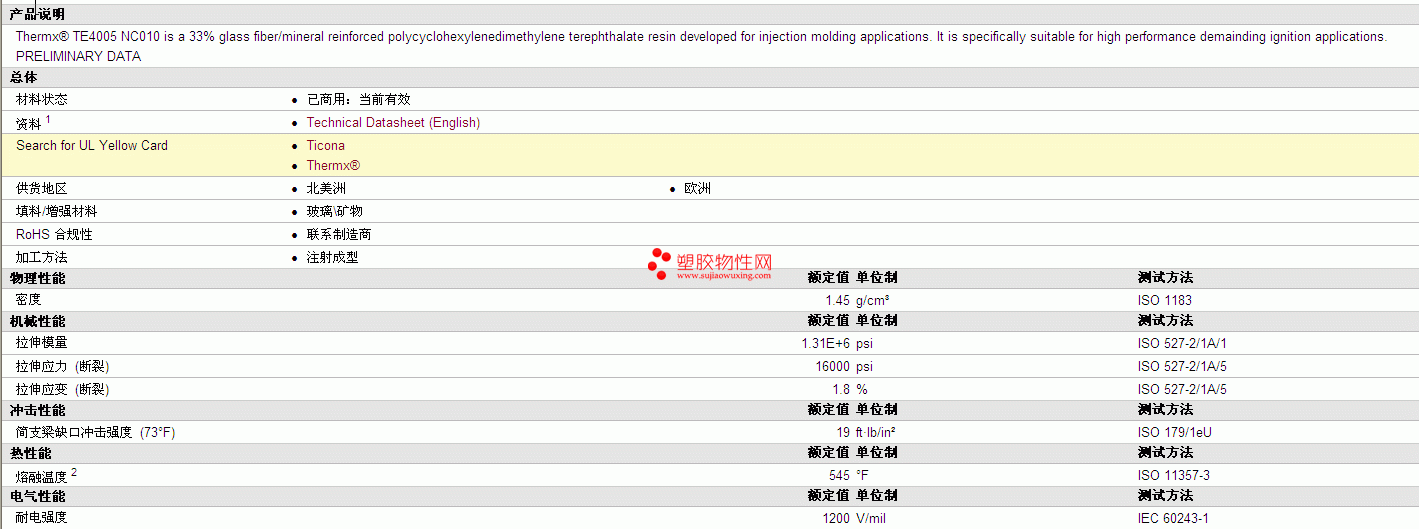Select the 总体 section header
The height and width of the screenshot is (529, 1419).
click(24, 77)
